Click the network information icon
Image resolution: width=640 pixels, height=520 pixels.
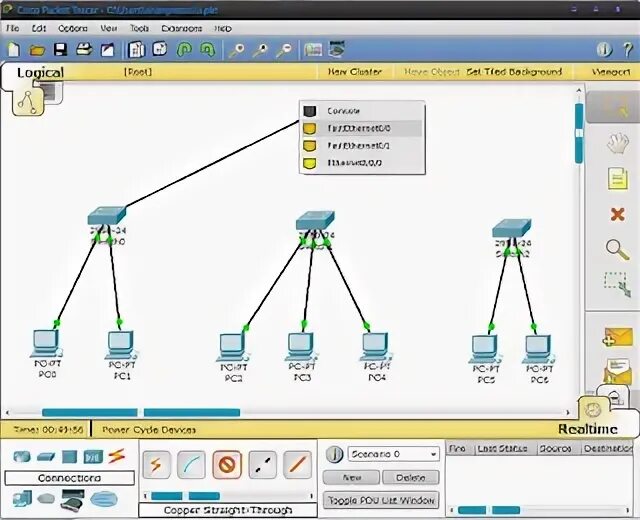pos(604,50)
